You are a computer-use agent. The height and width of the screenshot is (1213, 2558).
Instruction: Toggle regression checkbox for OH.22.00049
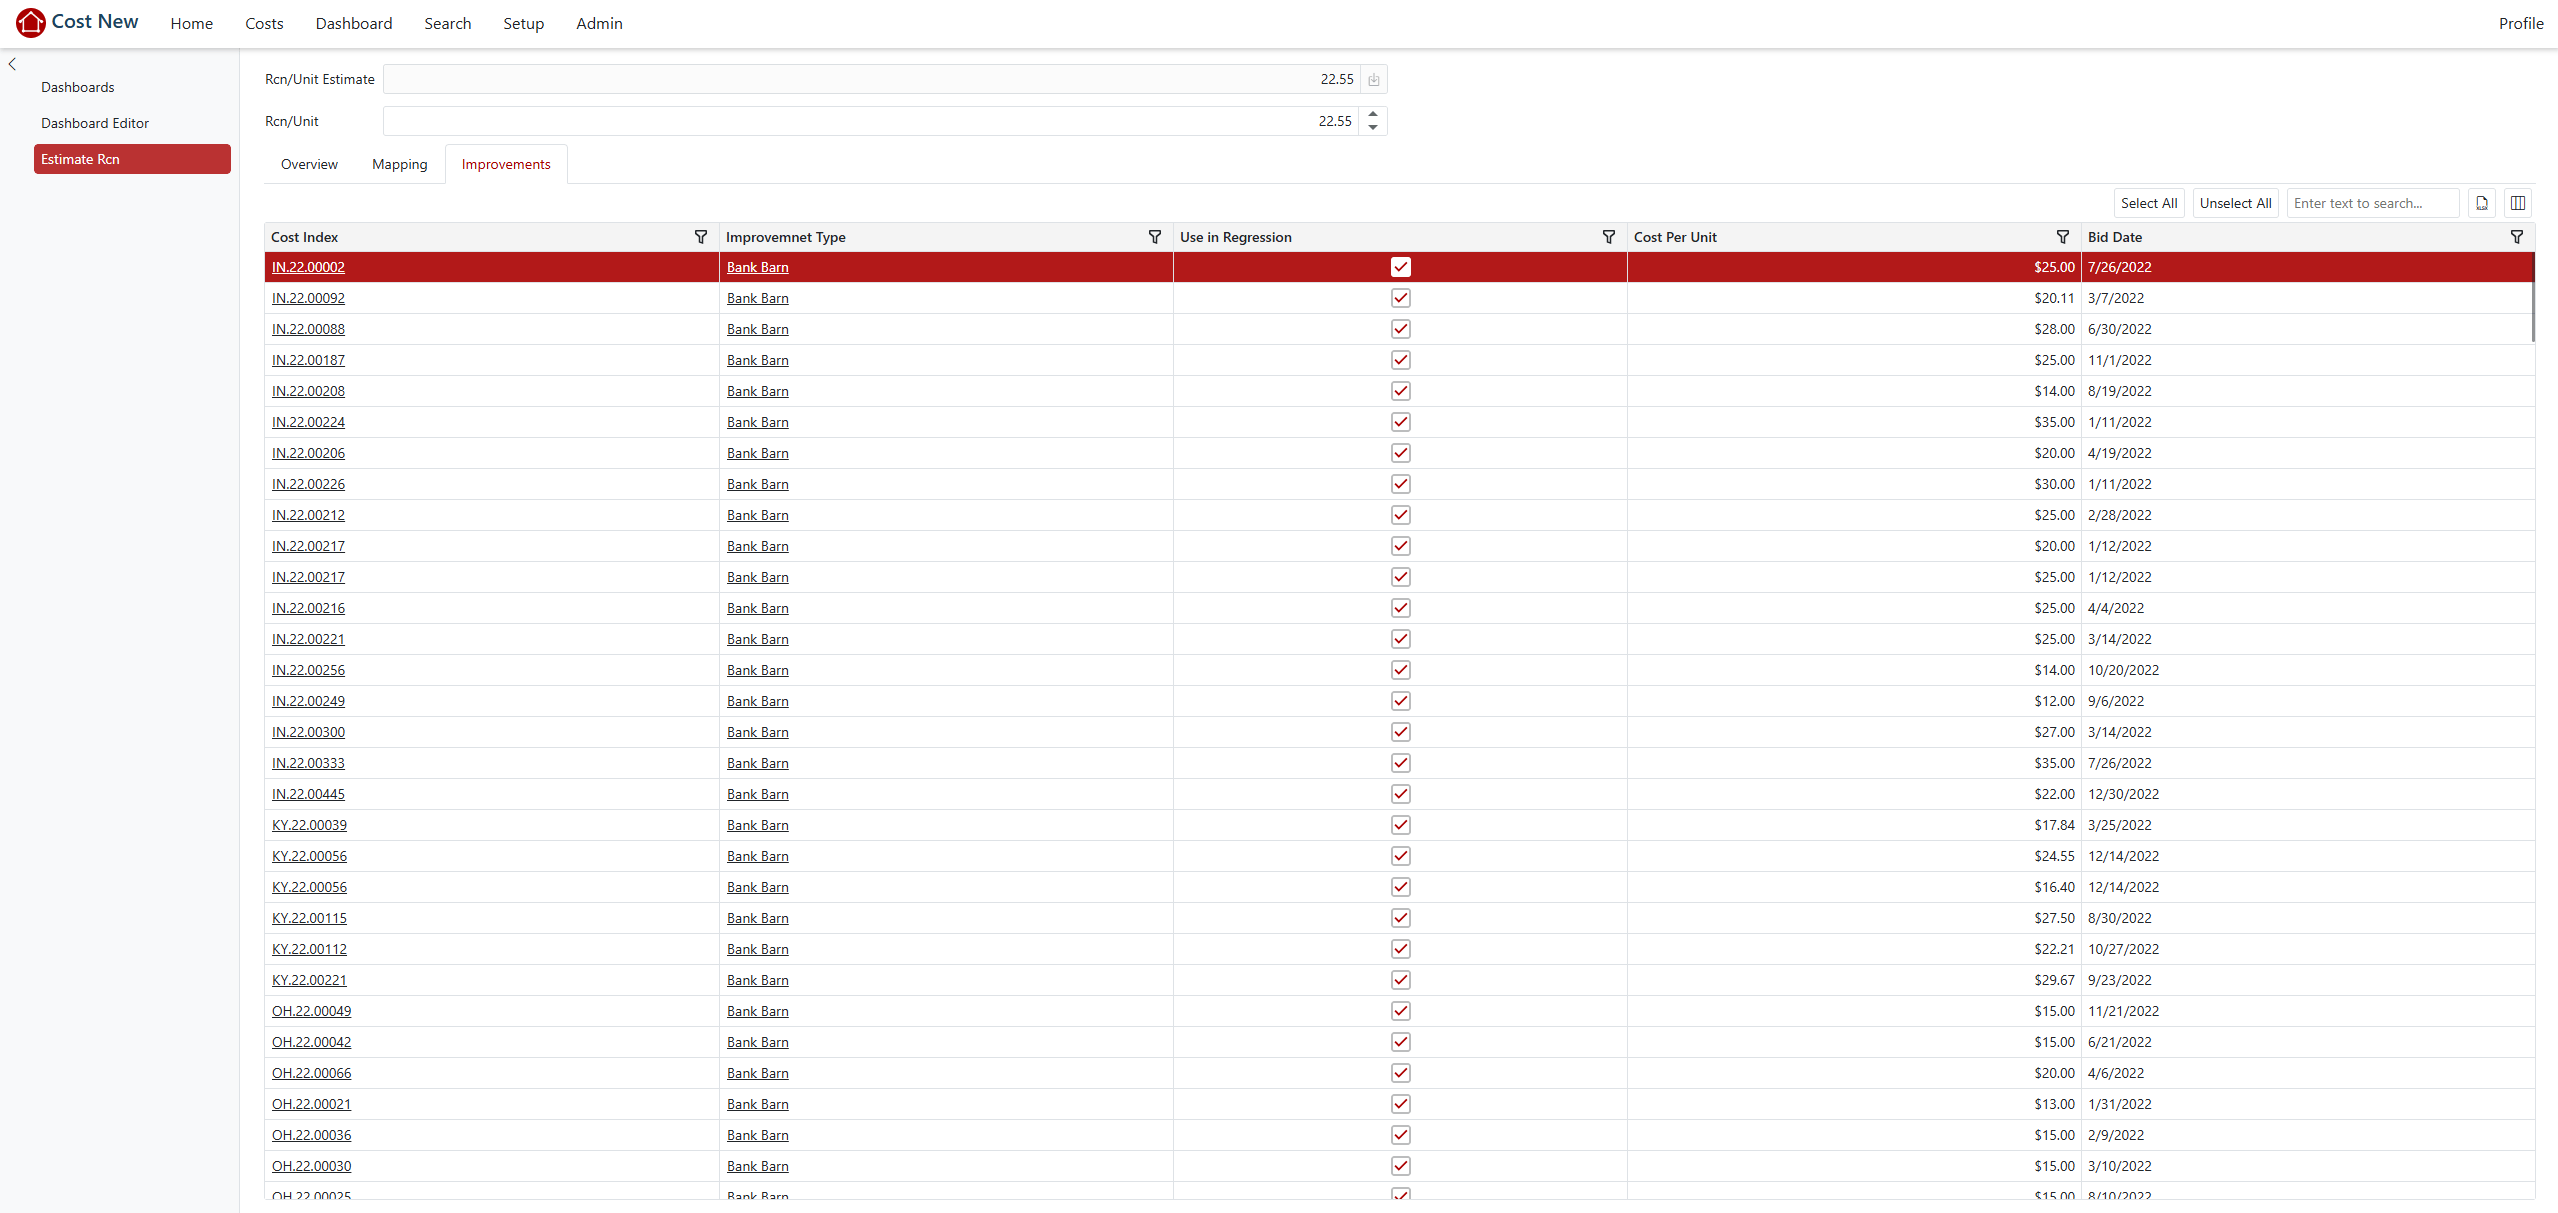(x=1400, y=1011)
